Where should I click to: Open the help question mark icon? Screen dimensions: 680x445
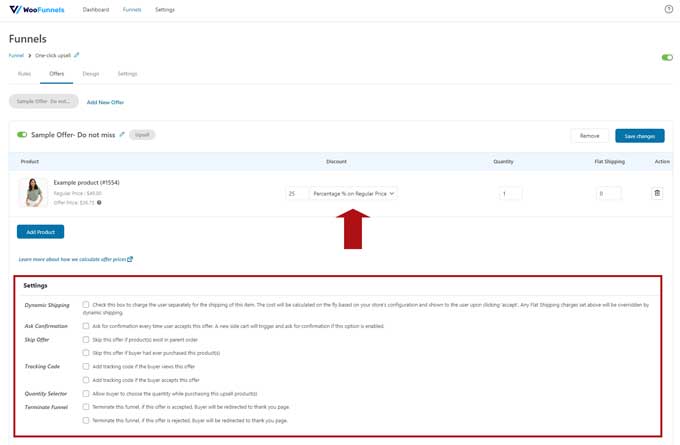click(x=669, y=9)
